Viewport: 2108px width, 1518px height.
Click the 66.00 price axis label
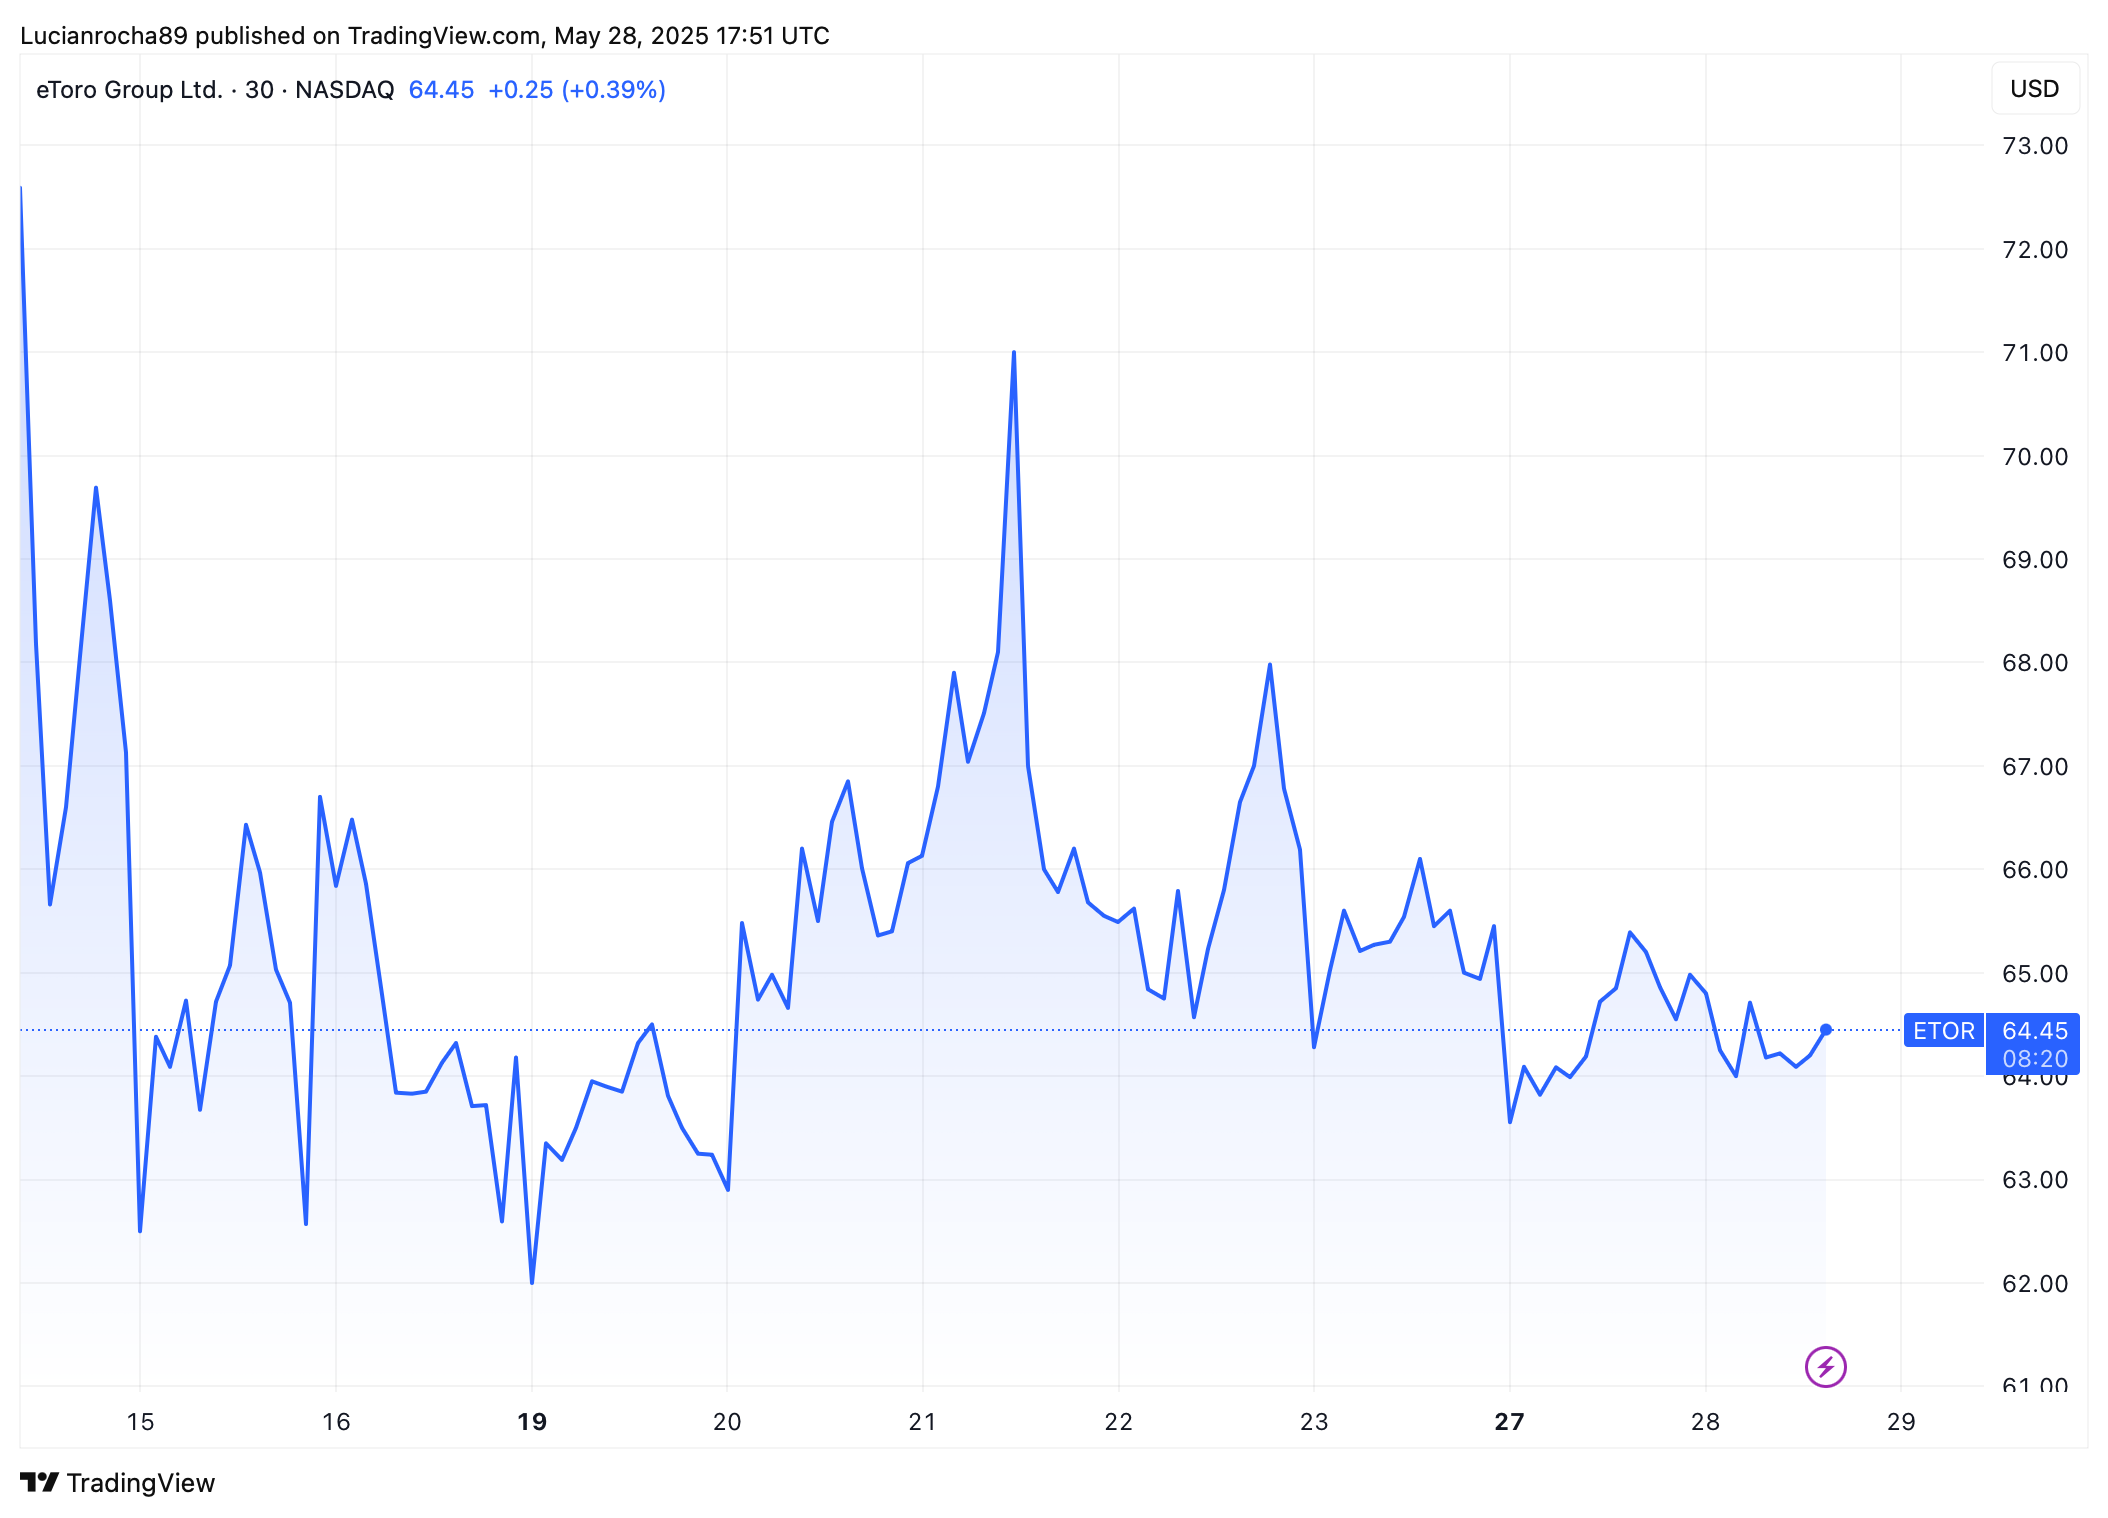pos(2034,870)
